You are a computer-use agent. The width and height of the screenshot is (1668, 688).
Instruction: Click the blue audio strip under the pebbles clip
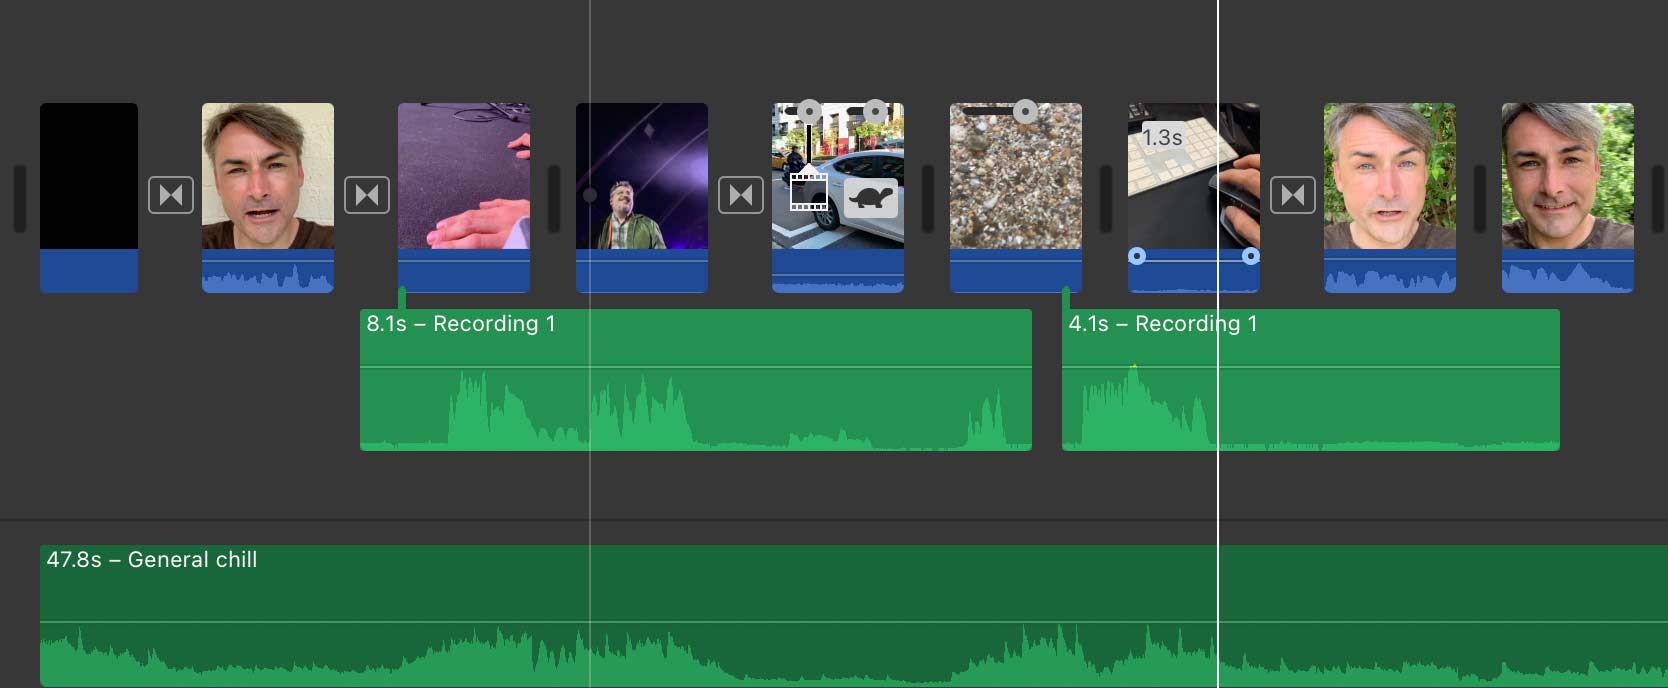pyautogui.click(x=1016, y=271)
